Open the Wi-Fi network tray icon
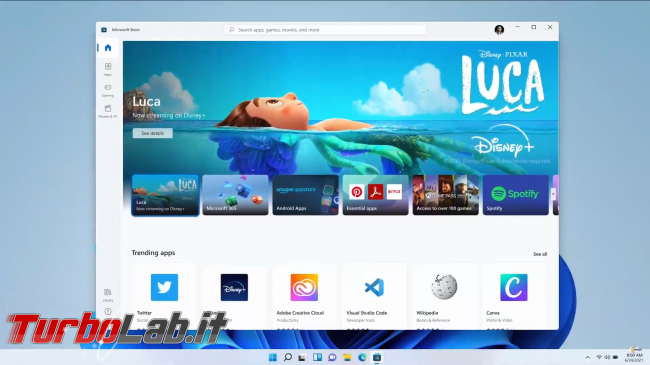This screenshot has width=650, height=365. tap(599, 358)
